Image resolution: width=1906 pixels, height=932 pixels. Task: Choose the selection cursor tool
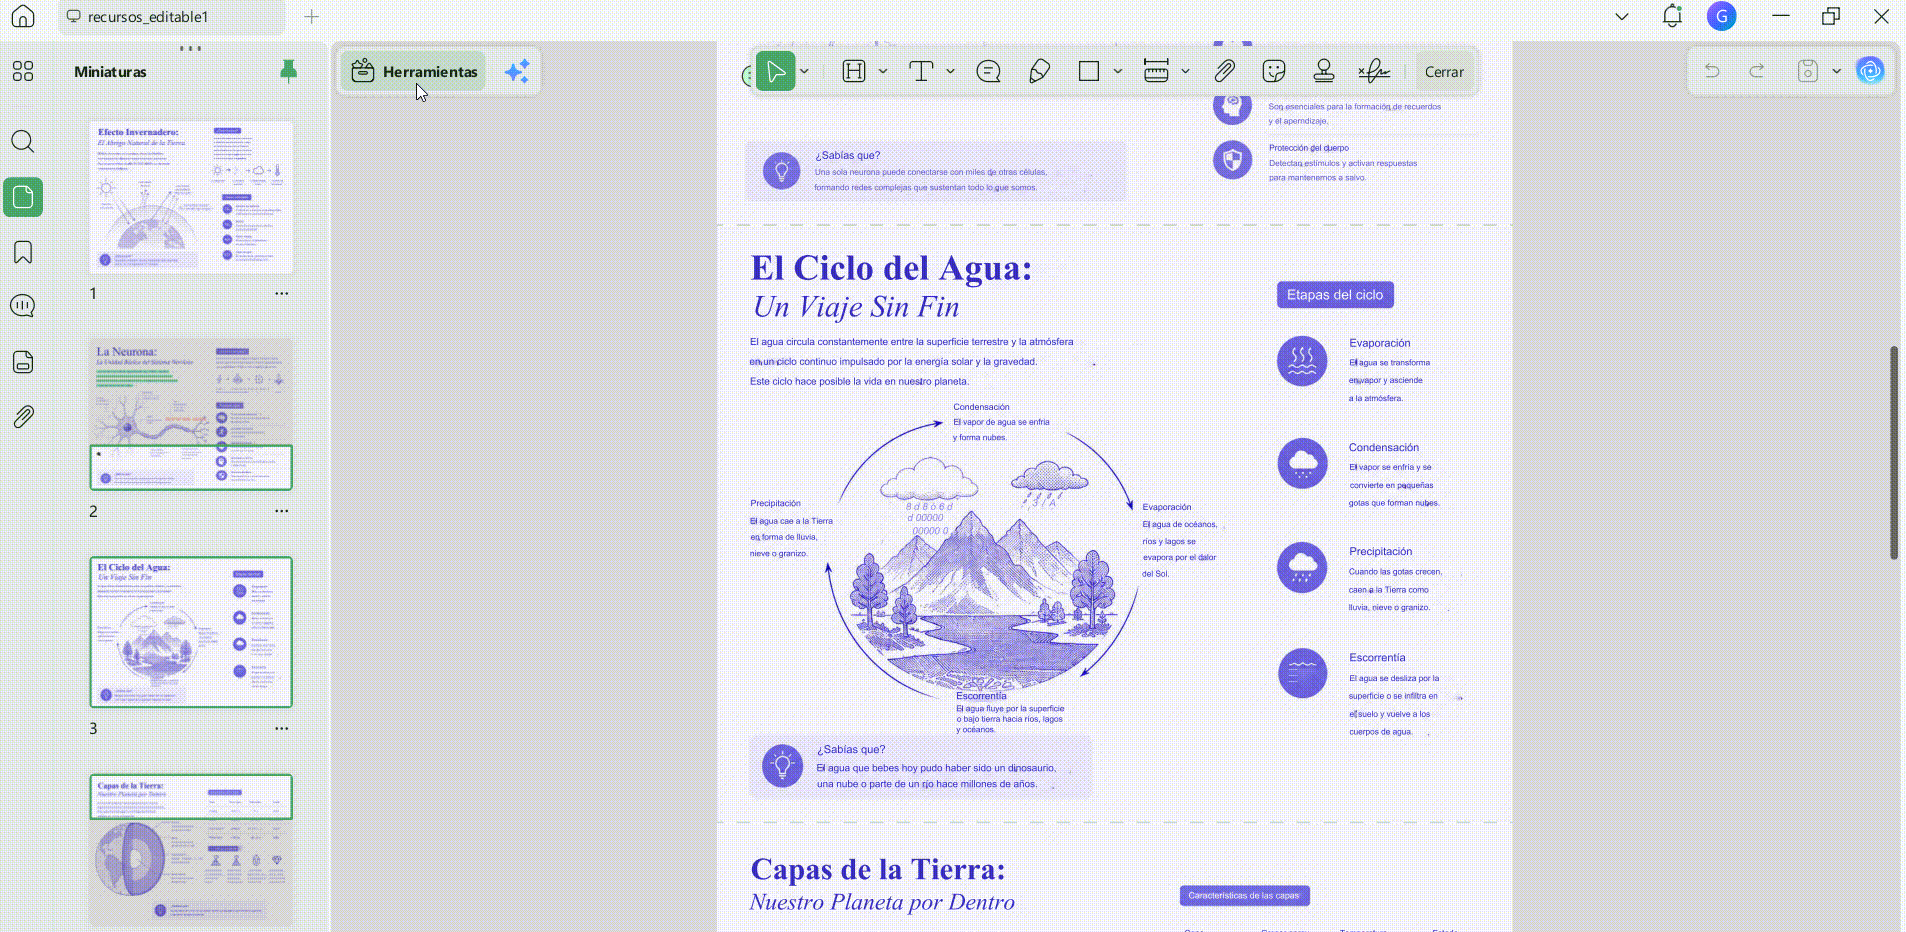(776, 71)
